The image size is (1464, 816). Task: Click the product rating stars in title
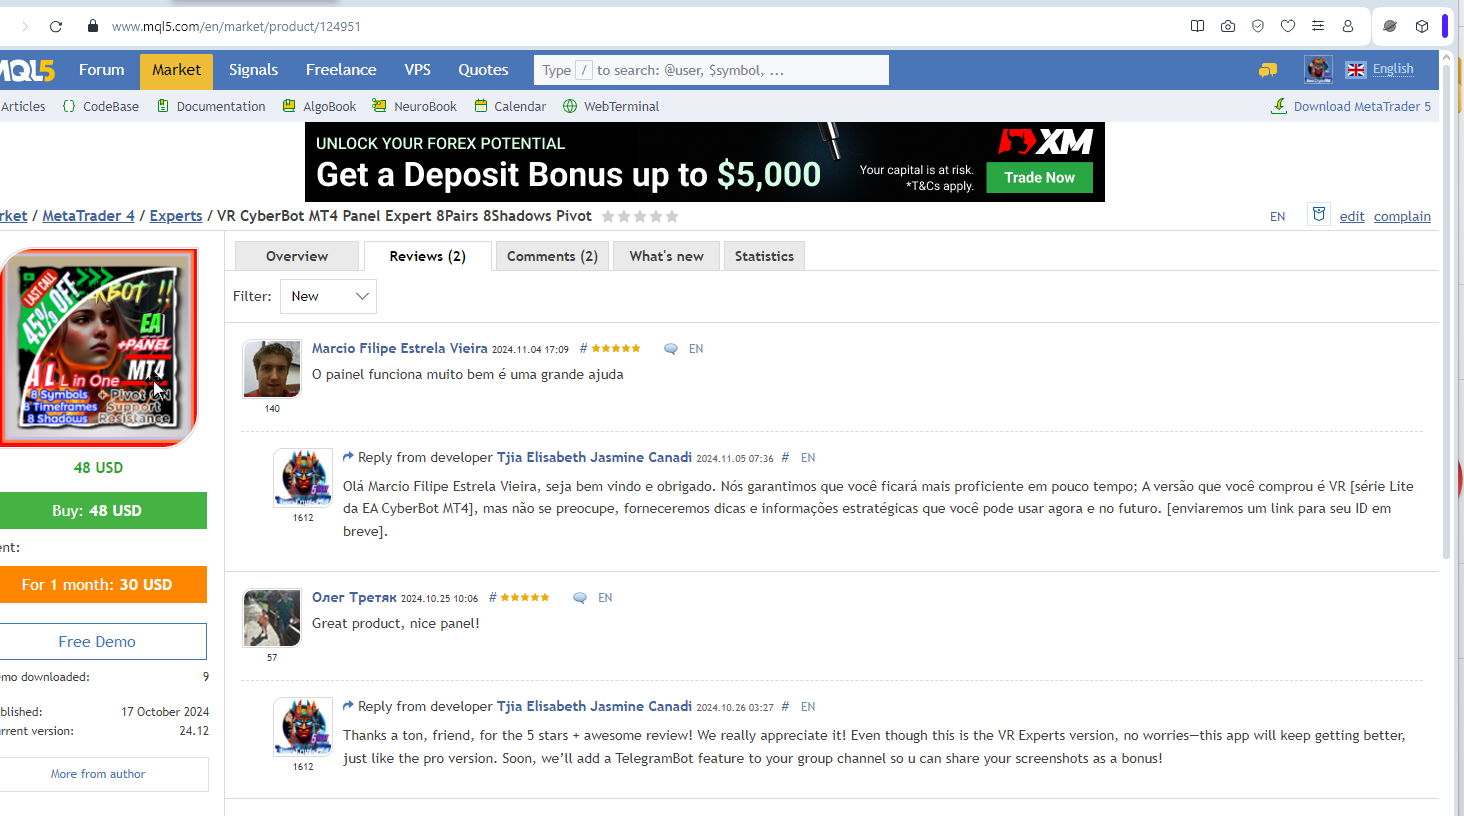(640, 216)
